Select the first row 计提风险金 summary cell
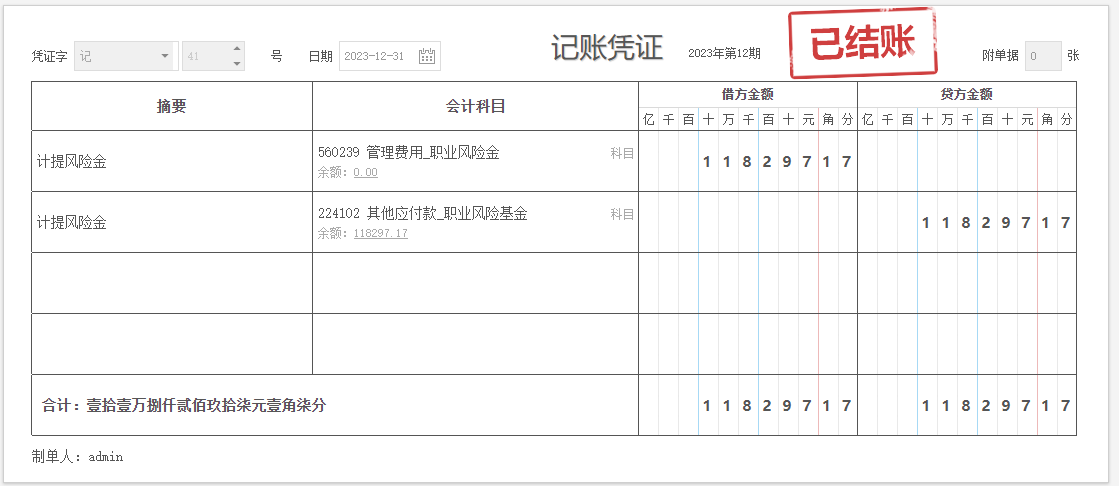Viewport: 1119px width, 486px height. point(172,161)
